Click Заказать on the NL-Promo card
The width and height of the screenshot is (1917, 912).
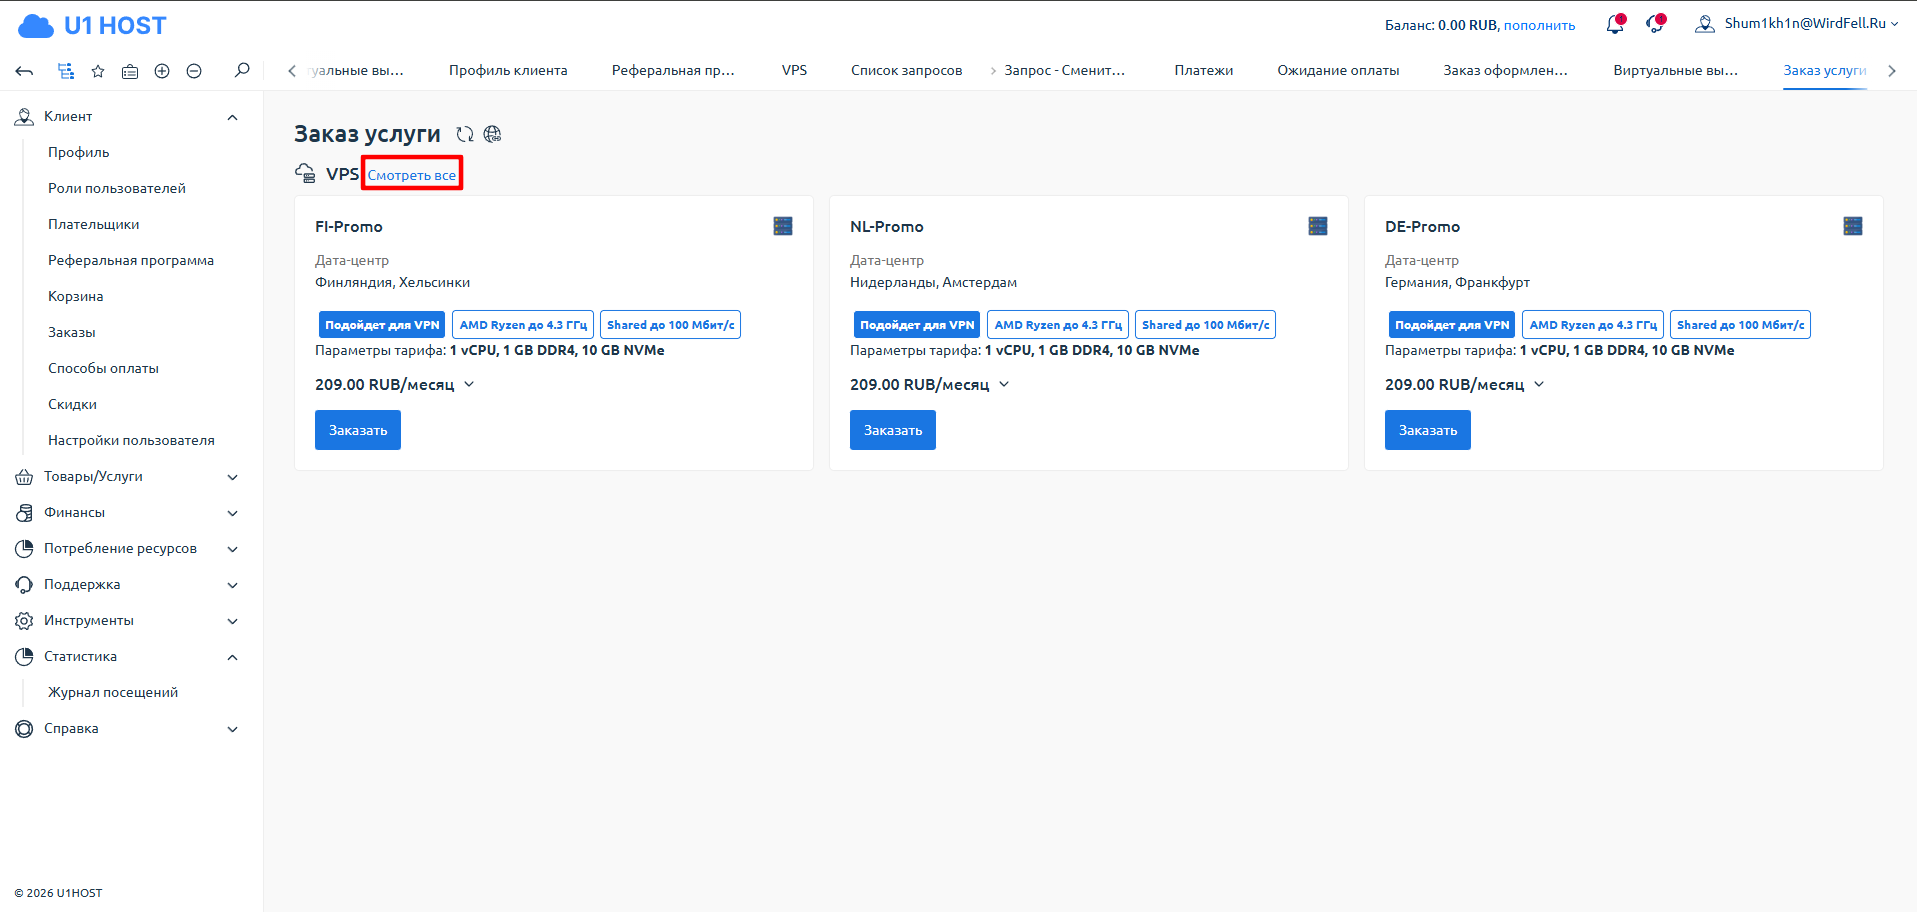pyautogui.click(x=893, y=430)
